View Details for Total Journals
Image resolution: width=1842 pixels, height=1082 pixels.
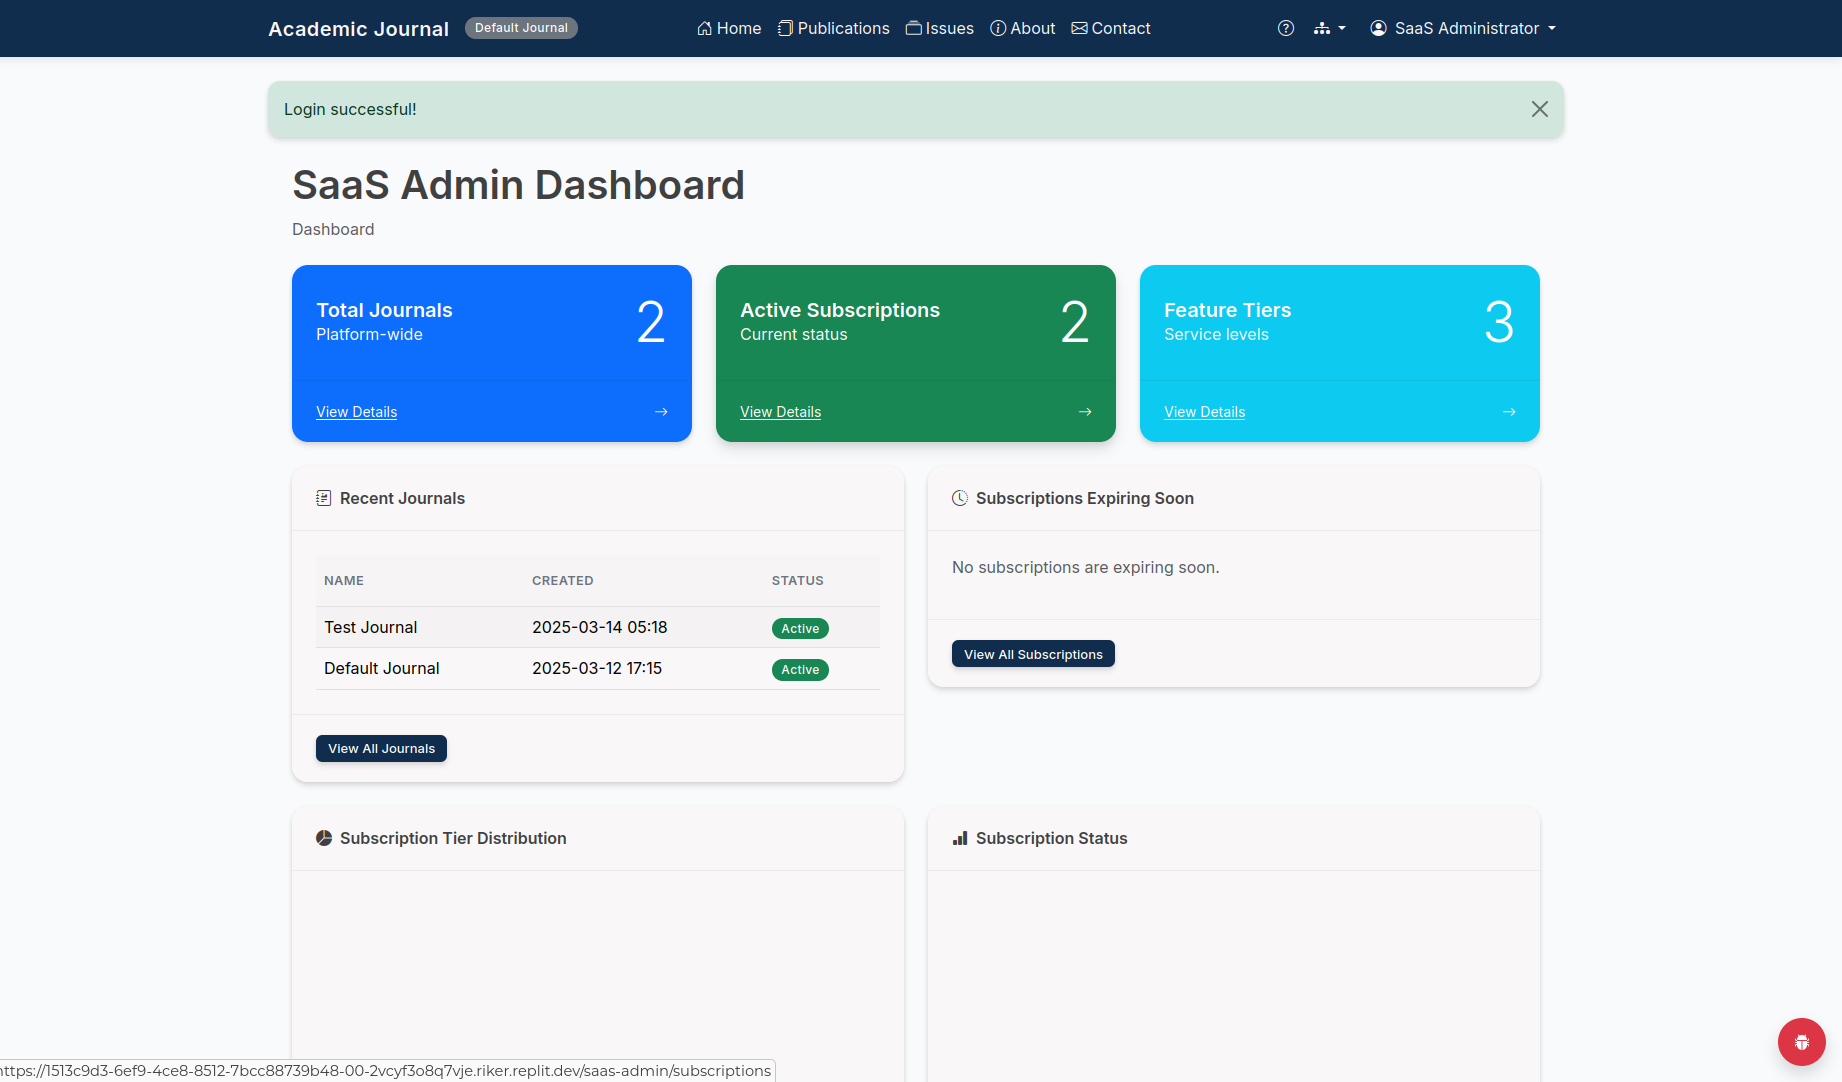point(357,412)
